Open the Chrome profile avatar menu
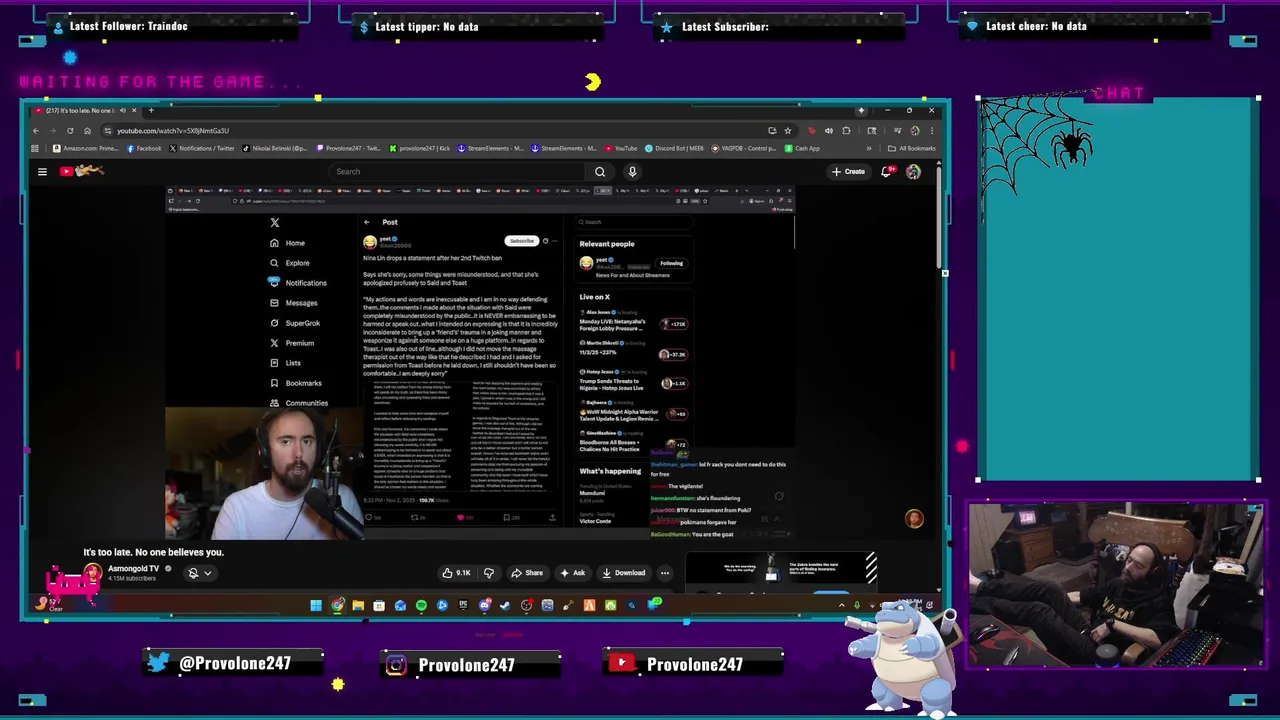Screen dimensions: 1280x720 coord(915,130)
